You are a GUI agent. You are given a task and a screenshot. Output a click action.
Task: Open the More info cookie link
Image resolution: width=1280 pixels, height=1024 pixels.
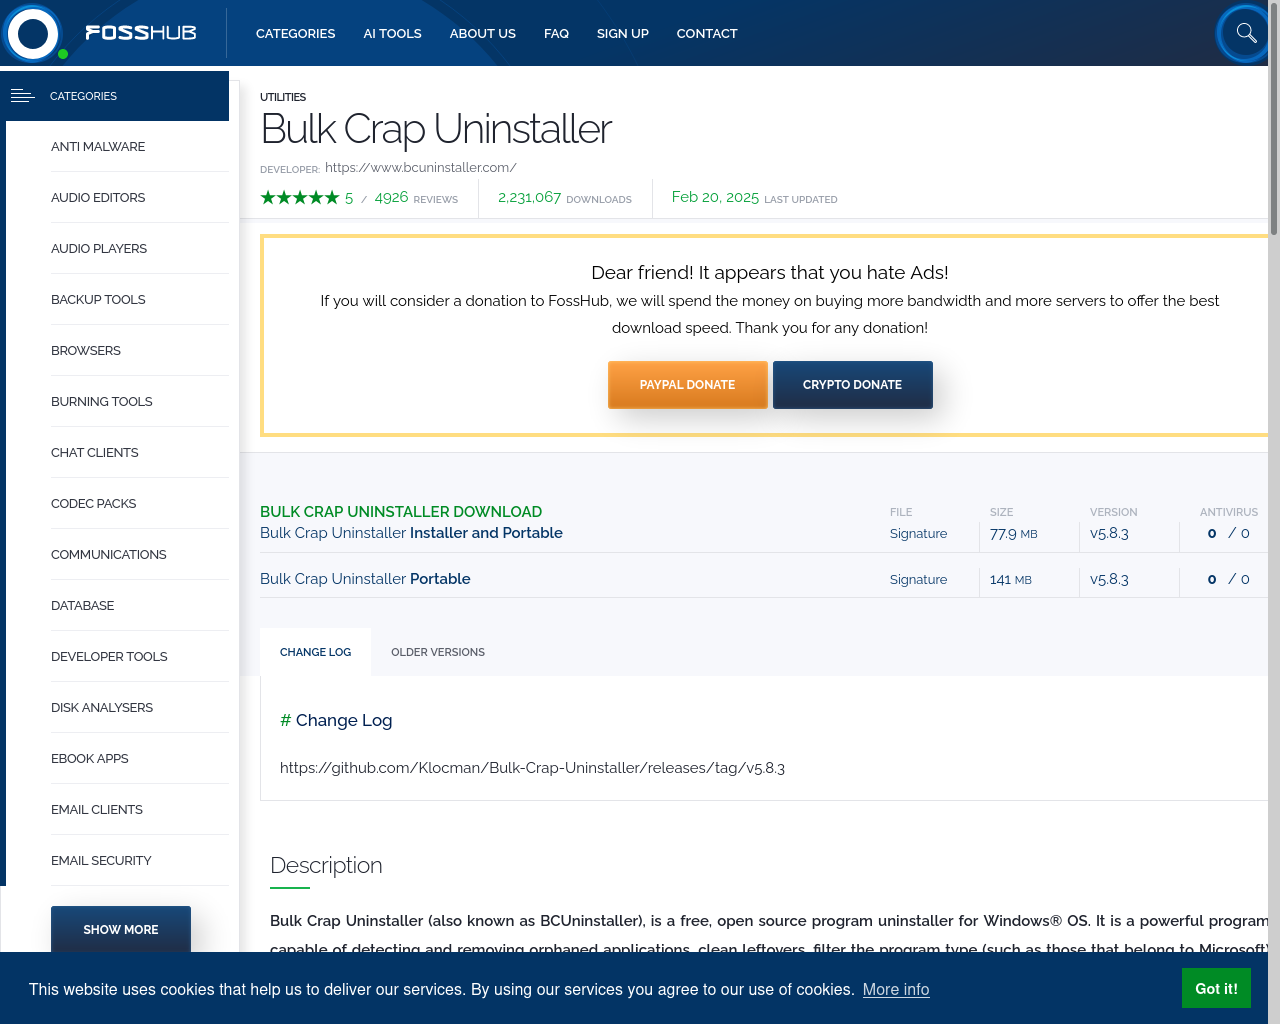point(896,989)
